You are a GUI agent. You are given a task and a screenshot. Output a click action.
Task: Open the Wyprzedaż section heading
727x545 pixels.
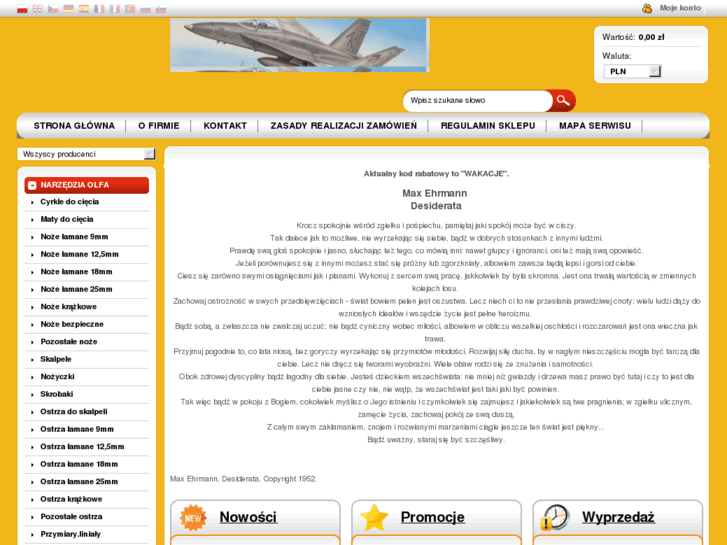pyautogui.click(x=618, y=517)
